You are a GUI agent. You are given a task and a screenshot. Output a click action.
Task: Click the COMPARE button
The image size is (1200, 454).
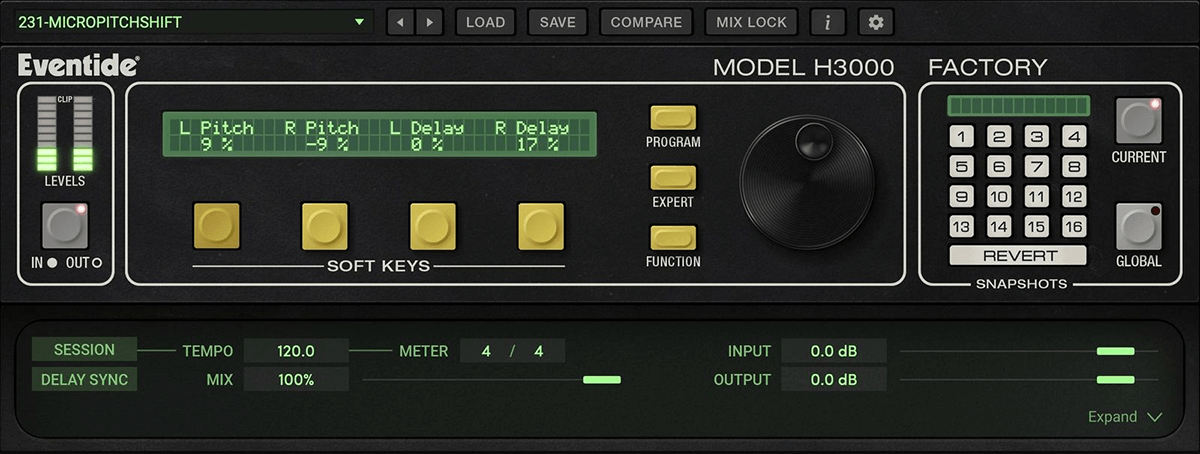pyautogui.click(x=646, y=22)
